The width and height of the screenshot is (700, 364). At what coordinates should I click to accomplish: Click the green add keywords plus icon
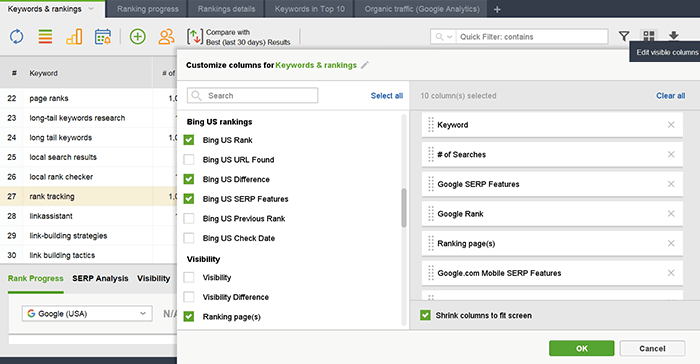[x=138, y=37]
